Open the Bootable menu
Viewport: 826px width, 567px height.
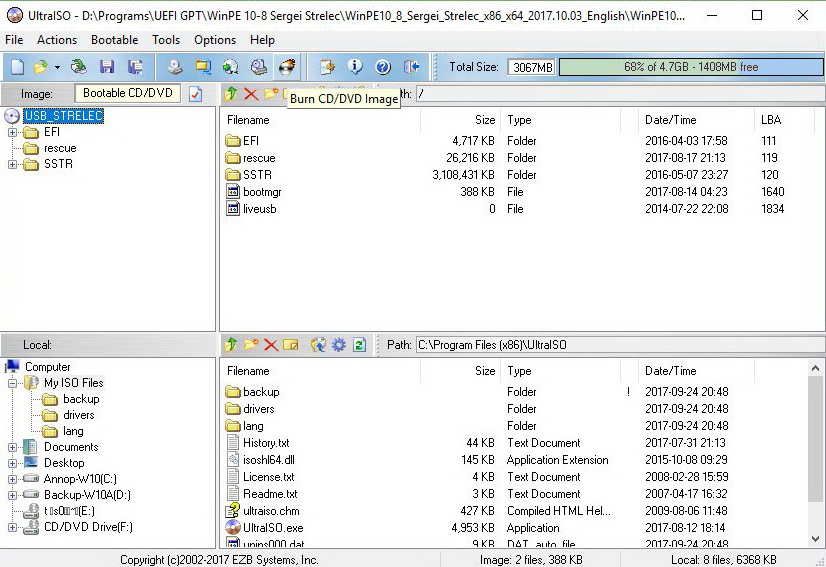point(114,40)
